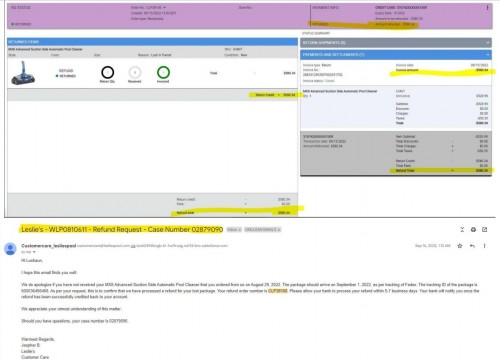Click the 'Credit Card' payment info line
This screenshot has height=360, width=500.
click(x=401, y=7)
